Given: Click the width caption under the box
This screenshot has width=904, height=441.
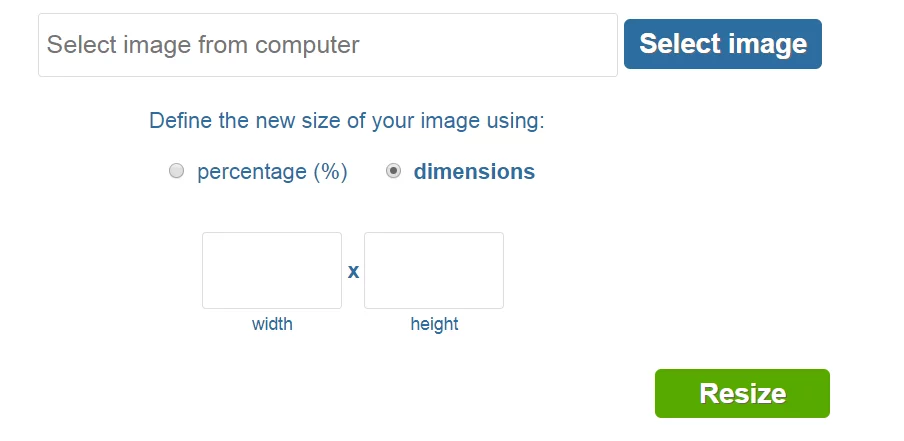Looking at the screenshot, I should (272, 324).
